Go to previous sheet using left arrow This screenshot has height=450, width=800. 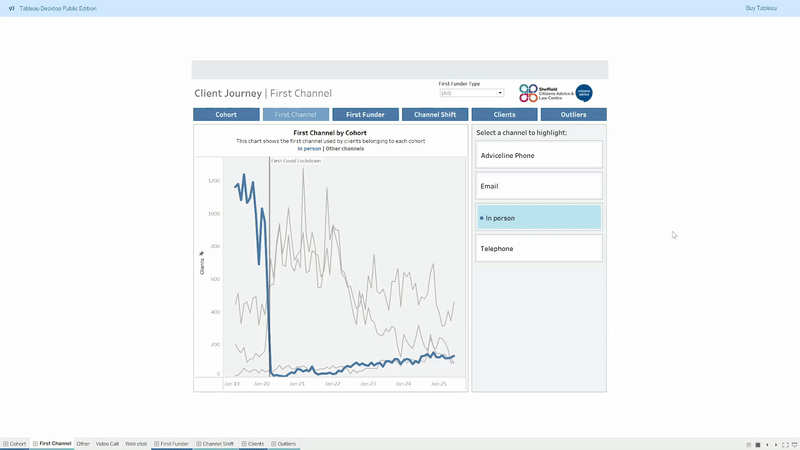[x=767, y=444]
